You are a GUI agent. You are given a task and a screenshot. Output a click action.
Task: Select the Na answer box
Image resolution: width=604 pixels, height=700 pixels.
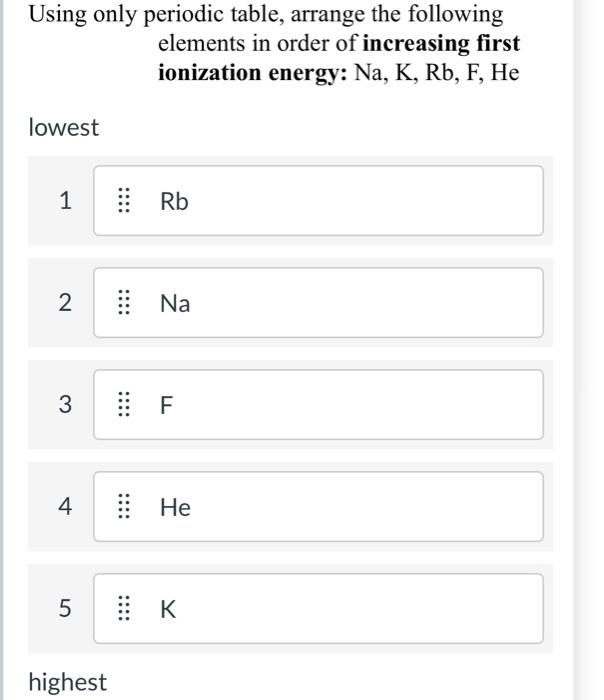coord(318,303)
